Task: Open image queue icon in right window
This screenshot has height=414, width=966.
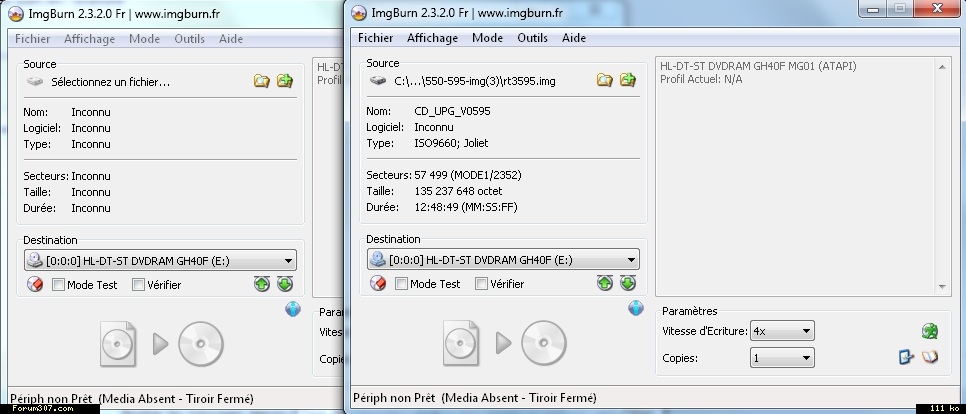Action: [628, 80]
